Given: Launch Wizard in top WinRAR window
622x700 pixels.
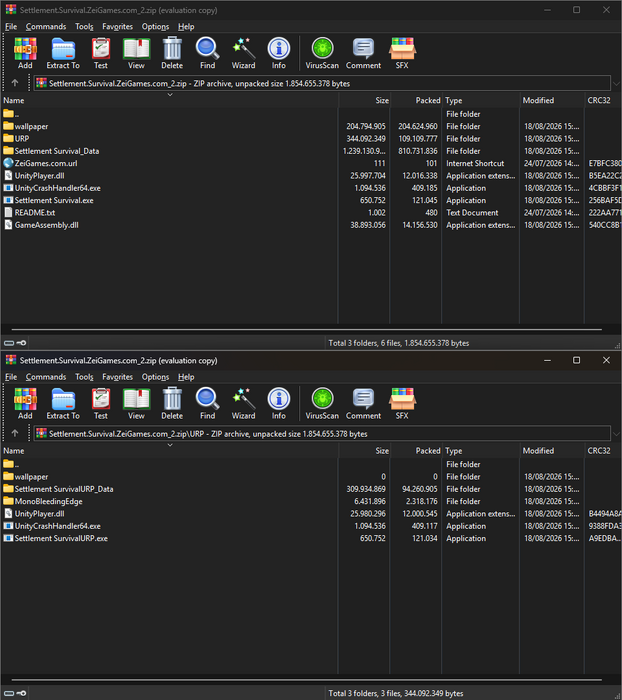Looking at the screenshot, I should click(243, 53).
